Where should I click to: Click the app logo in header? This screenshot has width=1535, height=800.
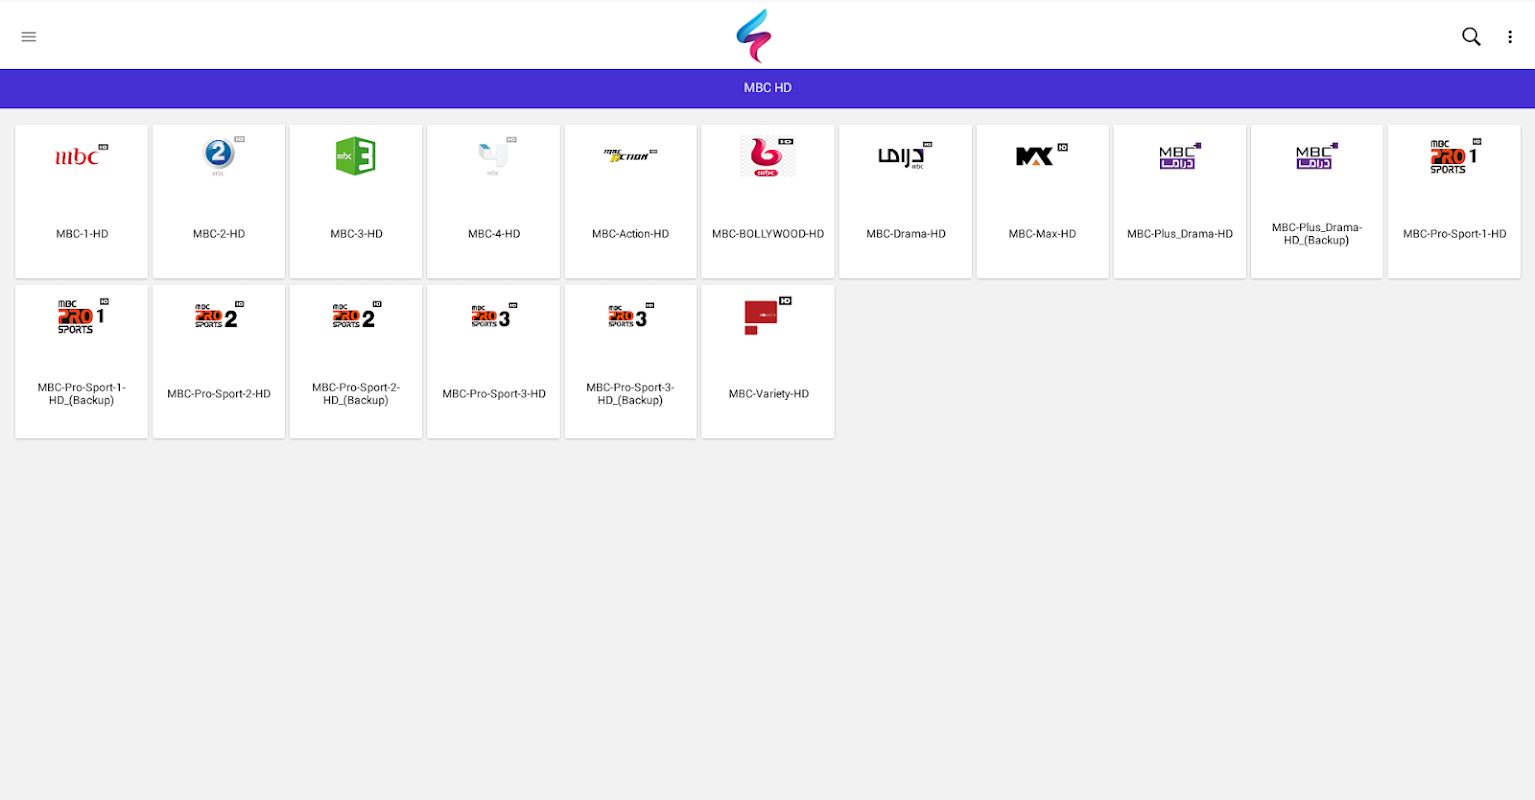(754, 36)
